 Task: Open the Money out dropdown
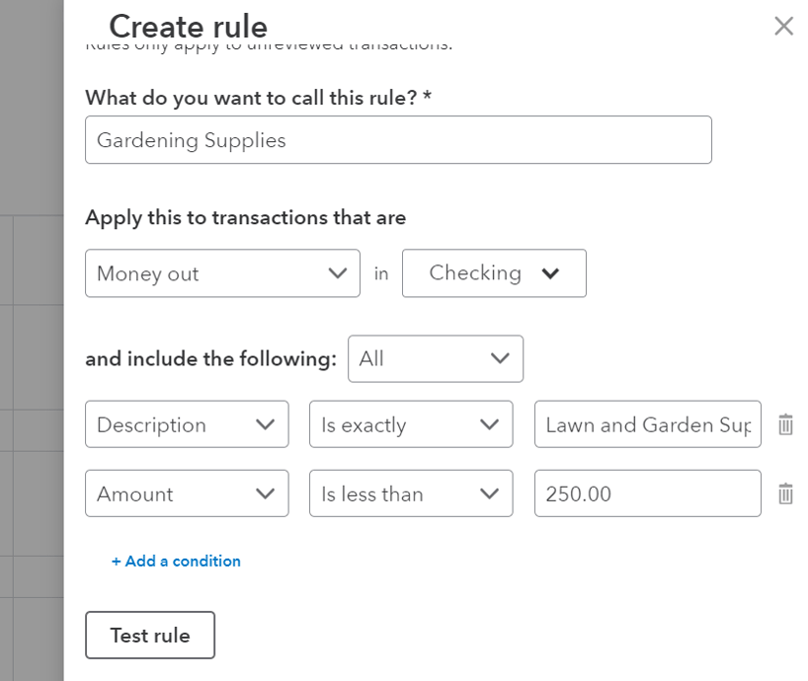[x=222, y=273]
